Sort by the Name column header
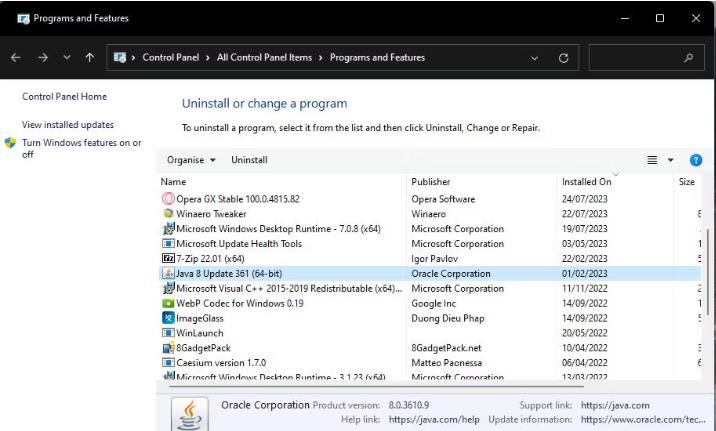 173,182
